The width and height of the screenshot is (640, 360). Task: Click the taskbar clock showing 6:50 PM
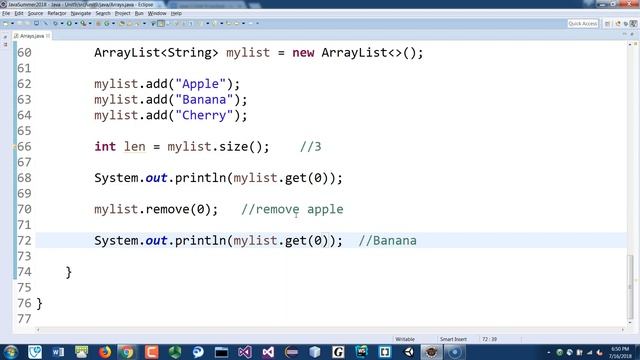(620, 352)
